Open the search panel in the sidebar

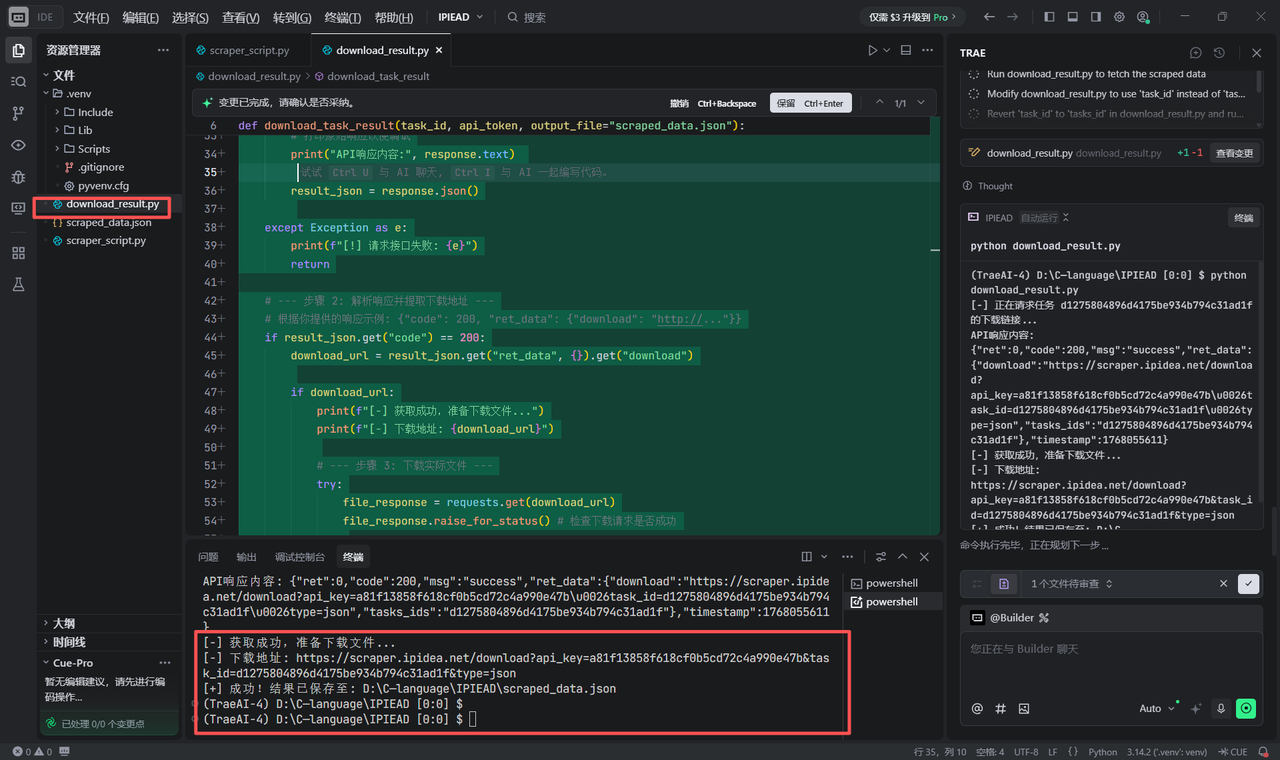[x=18, y=82]
